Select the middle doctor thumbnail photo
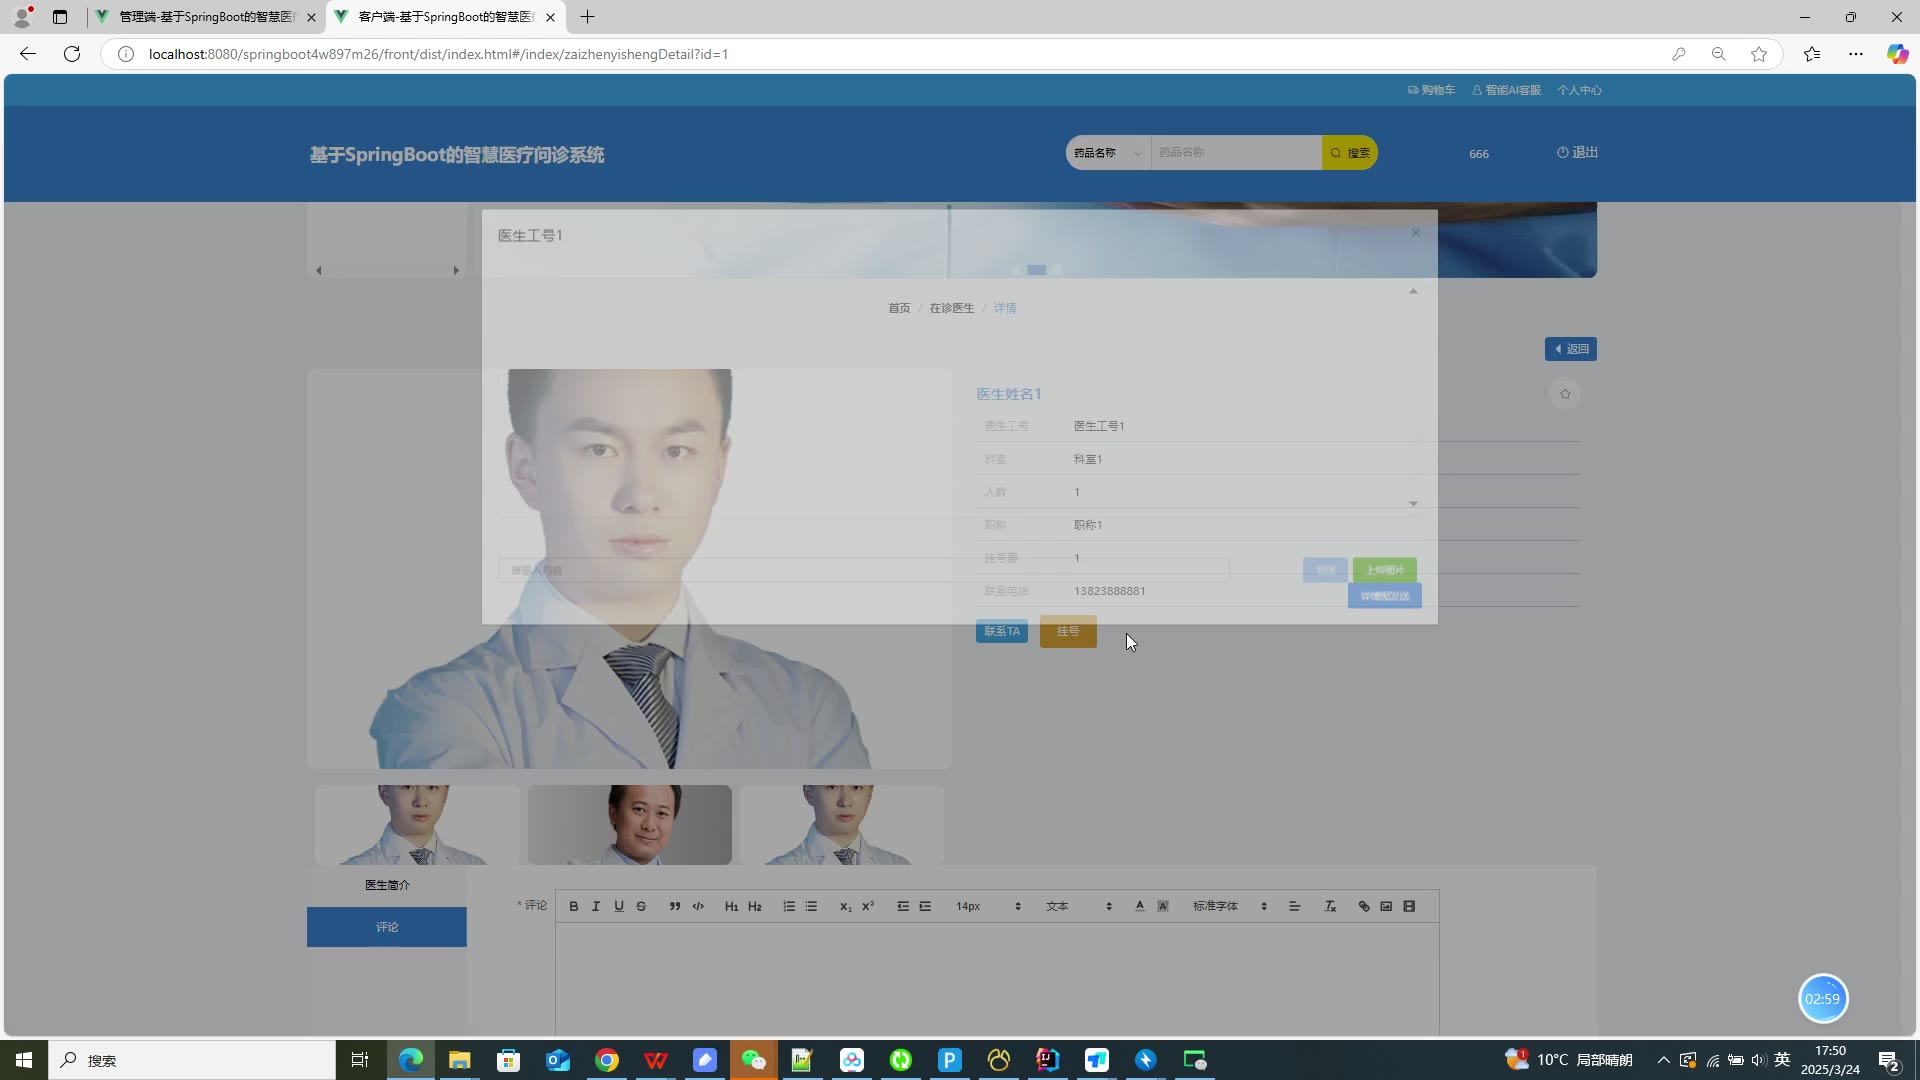Image resolution: width=1920 pixels, height=1080 pixels. tap(630, 825)
